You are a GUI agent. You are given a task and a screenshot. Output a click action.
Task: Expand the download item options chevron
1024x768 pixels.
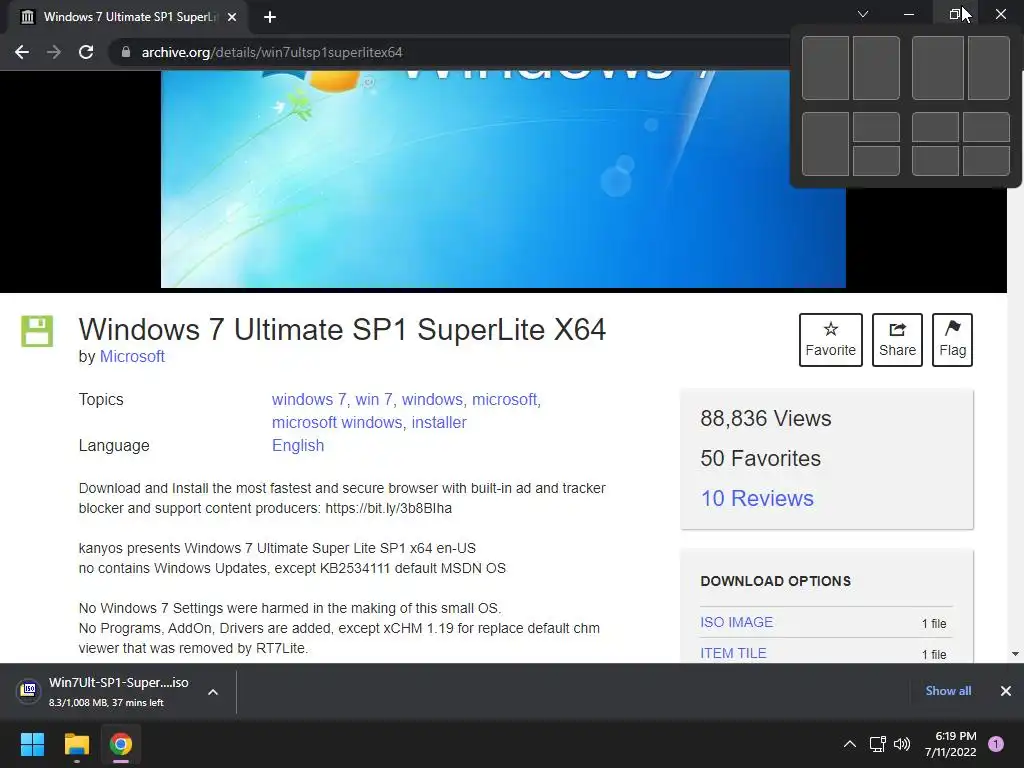pyautogui.click(x=213, y=692)
